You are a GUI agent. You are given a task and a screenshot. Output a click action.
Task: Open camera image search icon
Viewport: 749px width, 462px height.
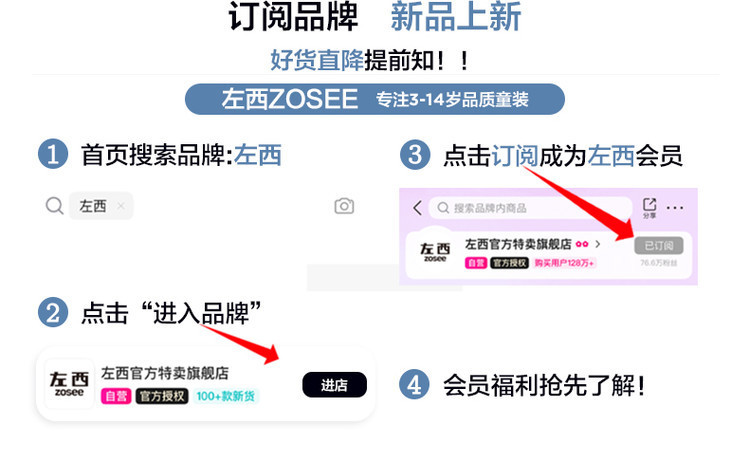344,206
